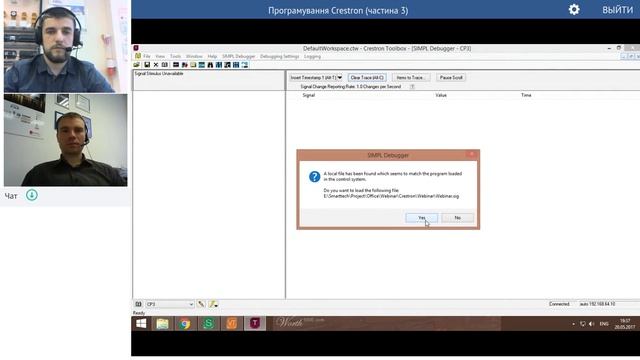The width and height of the screenshot is (640, 360).
Task: Click the question mark icon in dialog
Action: [x=314, y=176]
